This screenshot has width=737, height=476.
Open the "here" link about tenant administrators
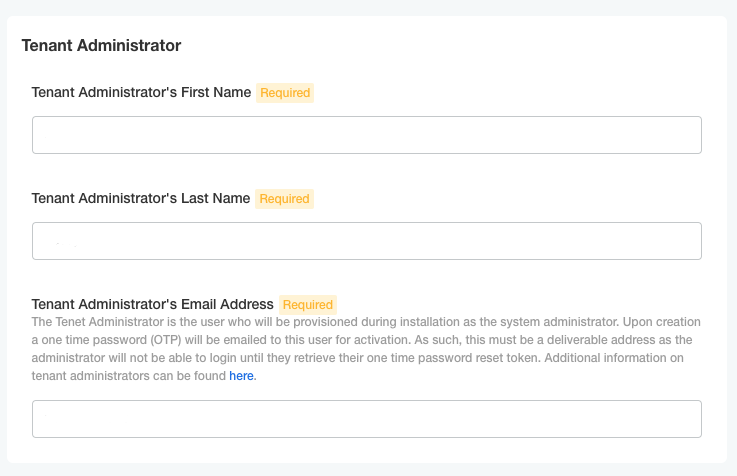point(241,376)
